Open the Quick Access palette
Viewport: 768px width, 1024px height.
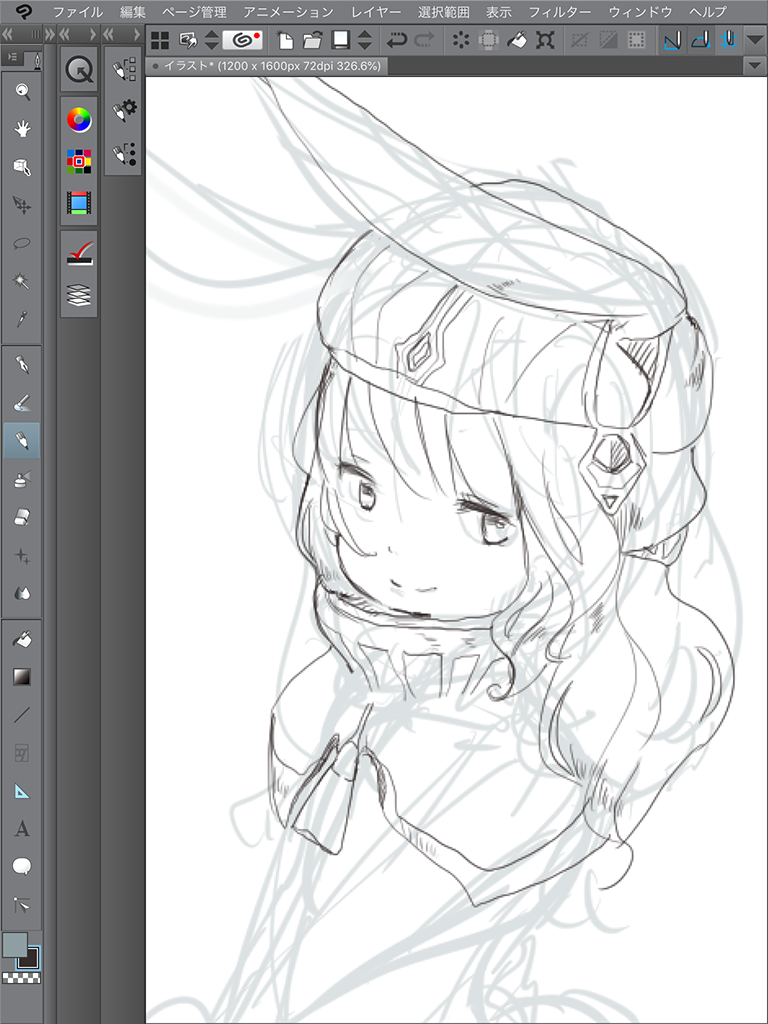point(79,70)
